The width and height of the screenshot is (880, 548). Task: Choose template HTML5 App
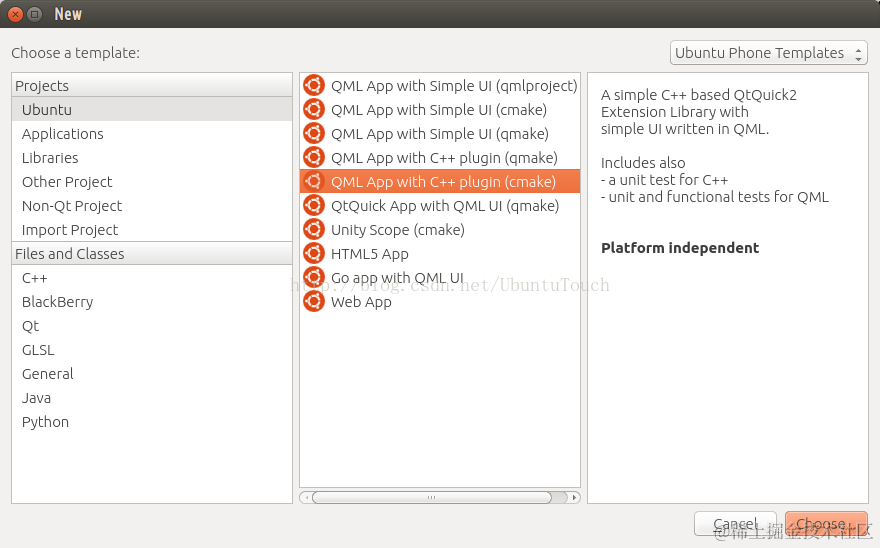tap(440, 254)
